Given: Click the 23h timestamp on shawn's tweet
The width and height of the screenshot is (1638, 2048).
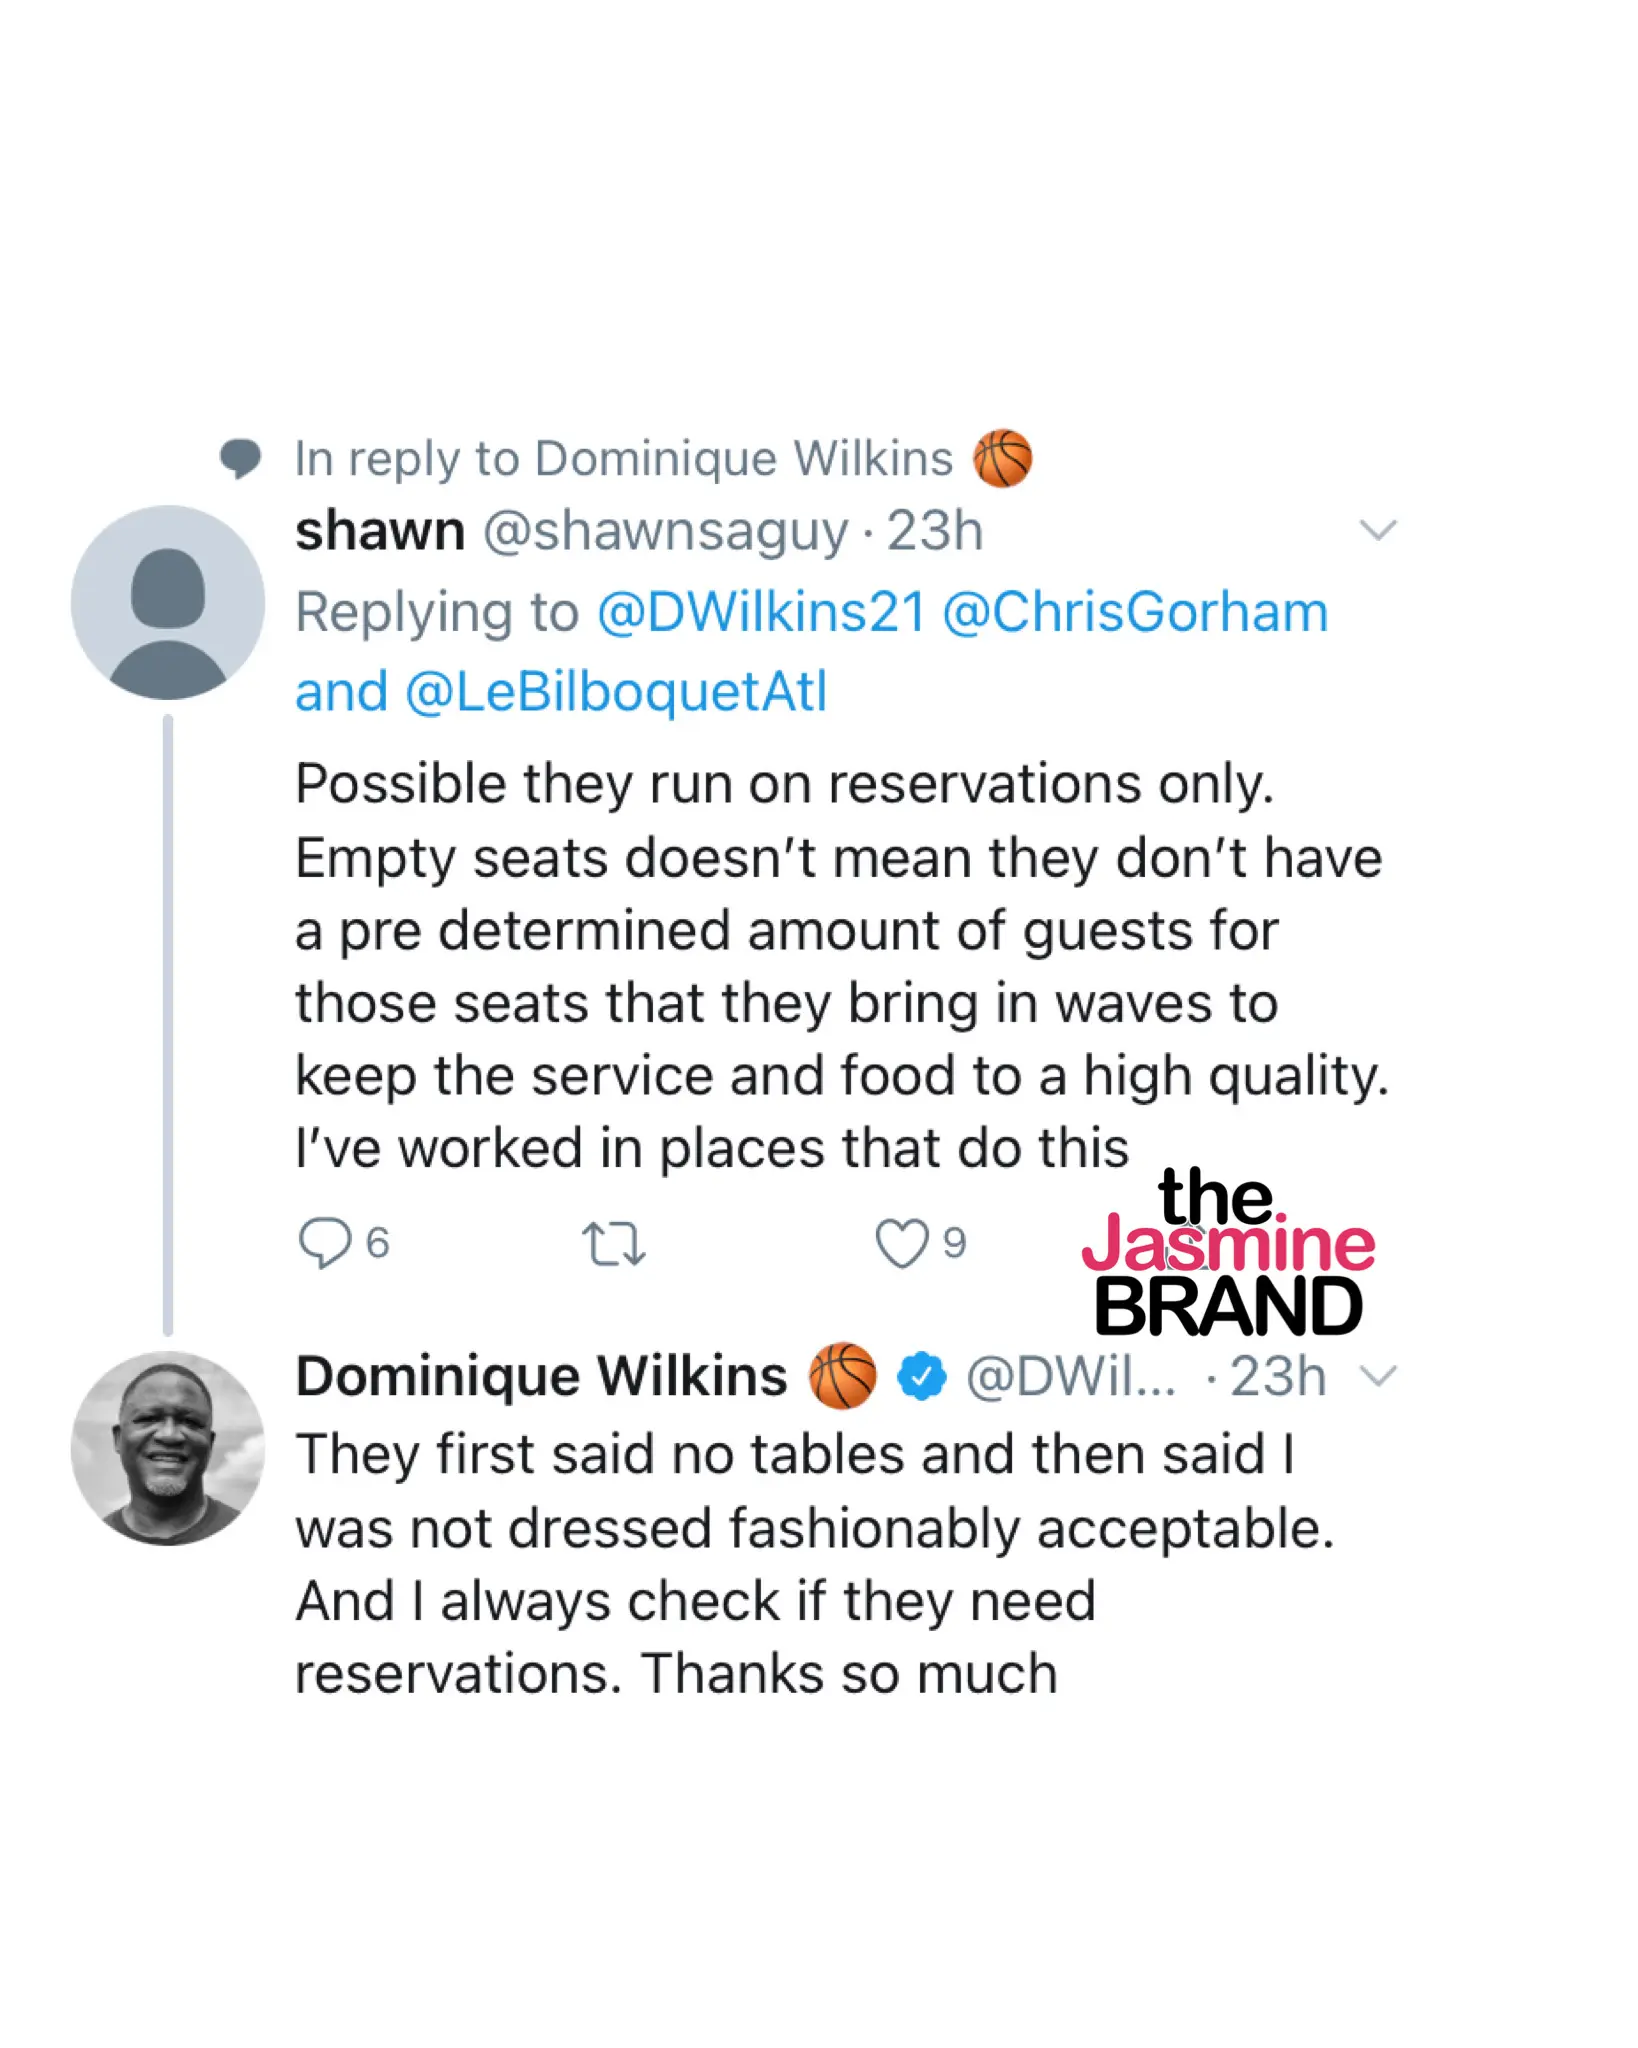Looking at the screenshot, I should click(935, 531).
